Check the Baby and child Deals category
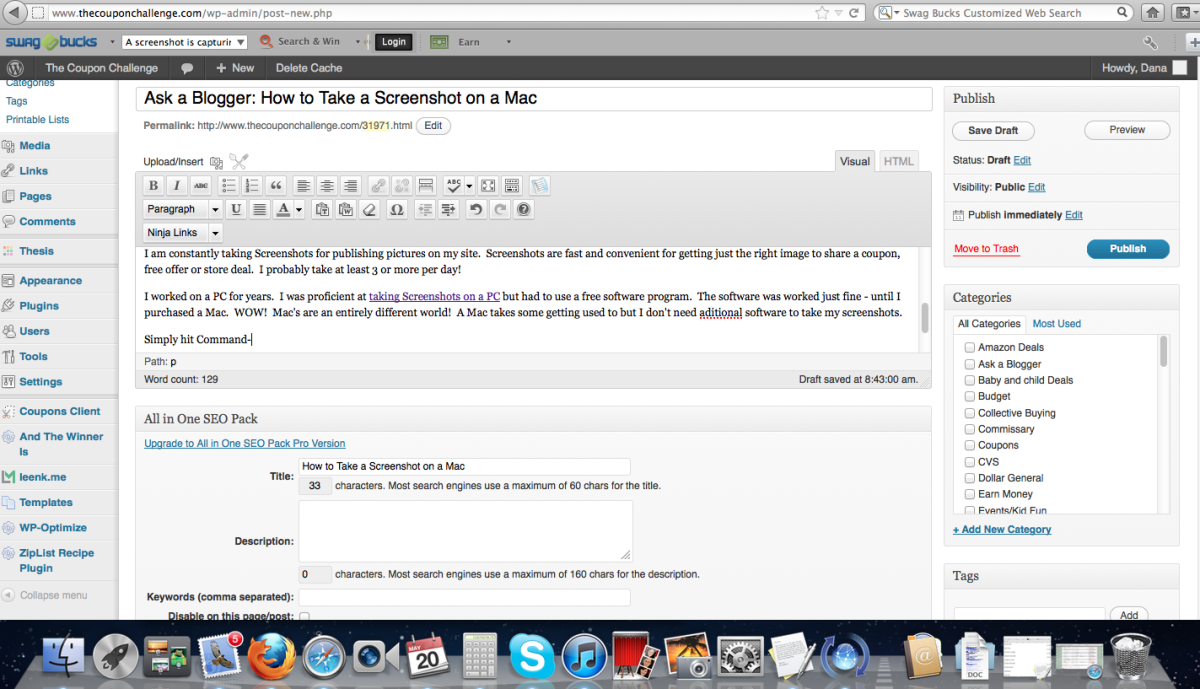The height and width of the screenshot is (689, 1200). tap(970, 380)
